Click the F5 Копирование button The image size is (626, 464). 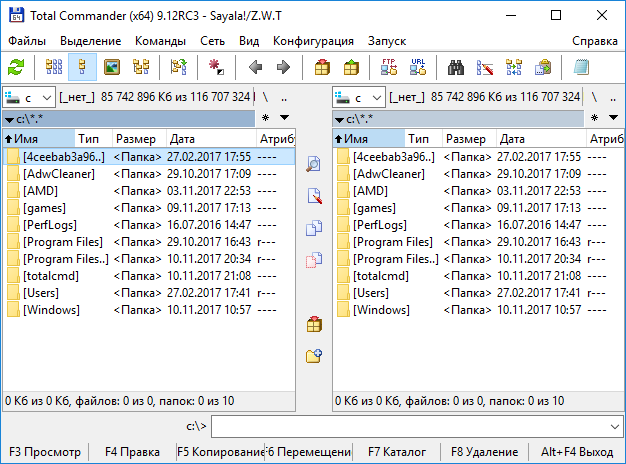220,452
